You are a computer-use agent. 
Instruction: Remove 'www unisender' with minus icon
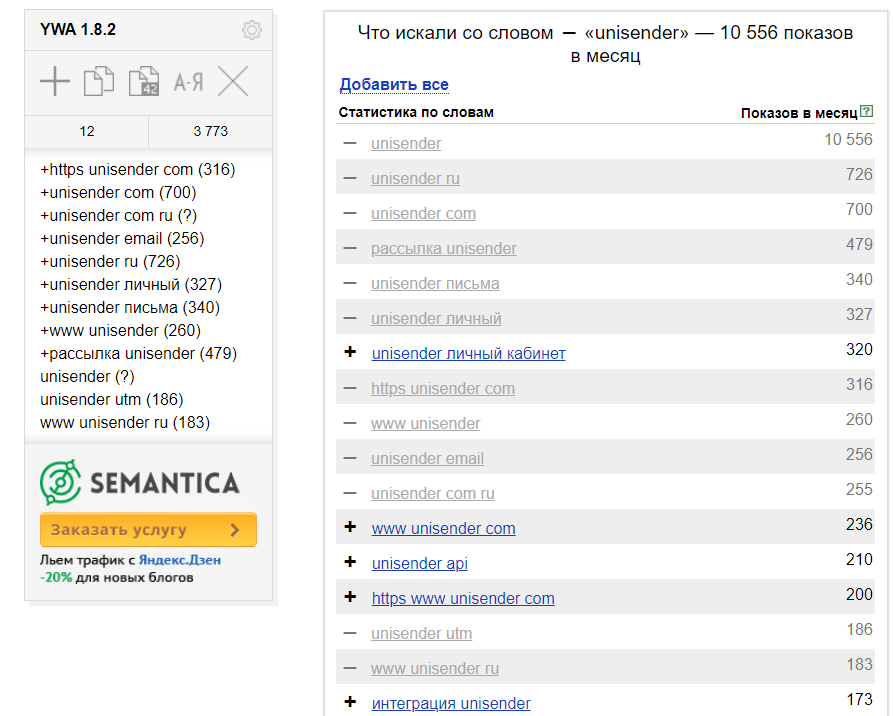350,423
